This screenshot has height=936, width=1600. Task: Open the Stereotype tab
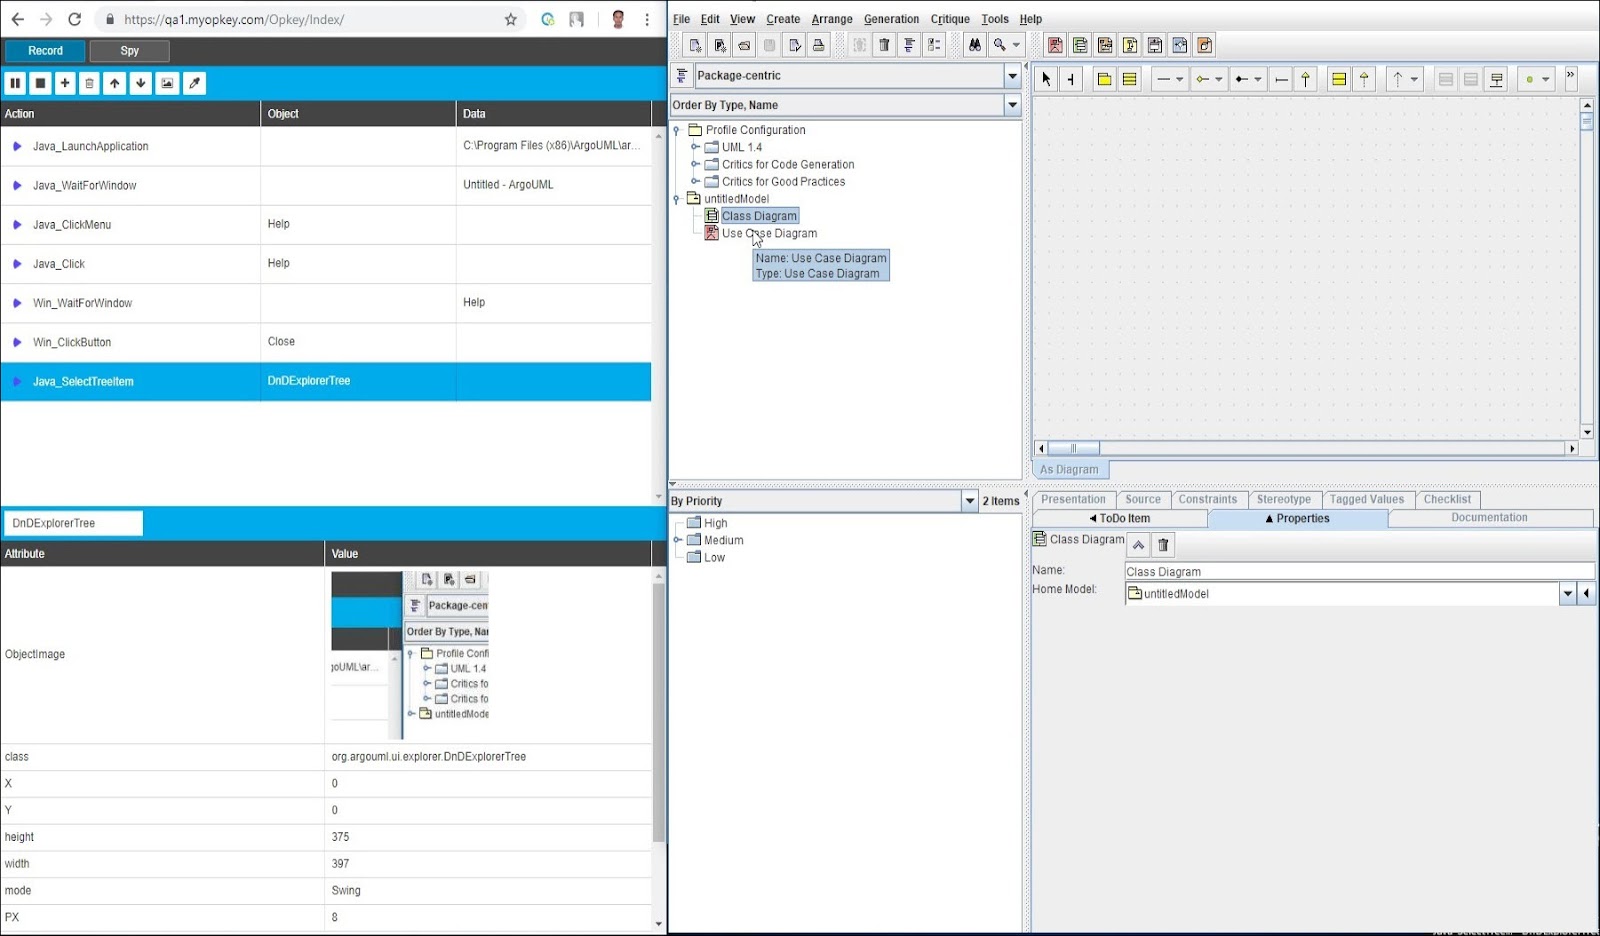pyautogui.click(x=1283, y=499)
